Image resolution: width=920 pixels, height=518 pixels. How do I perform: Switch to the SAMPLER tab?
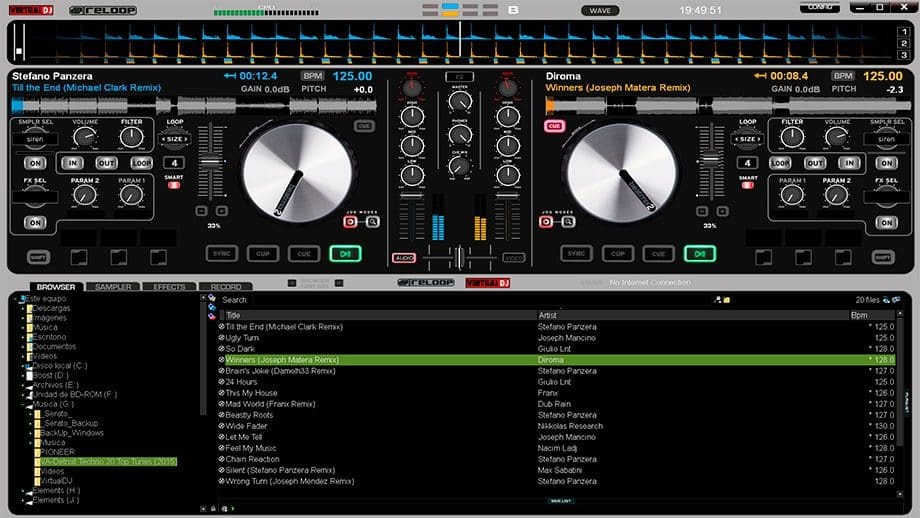tap(113, 287)
